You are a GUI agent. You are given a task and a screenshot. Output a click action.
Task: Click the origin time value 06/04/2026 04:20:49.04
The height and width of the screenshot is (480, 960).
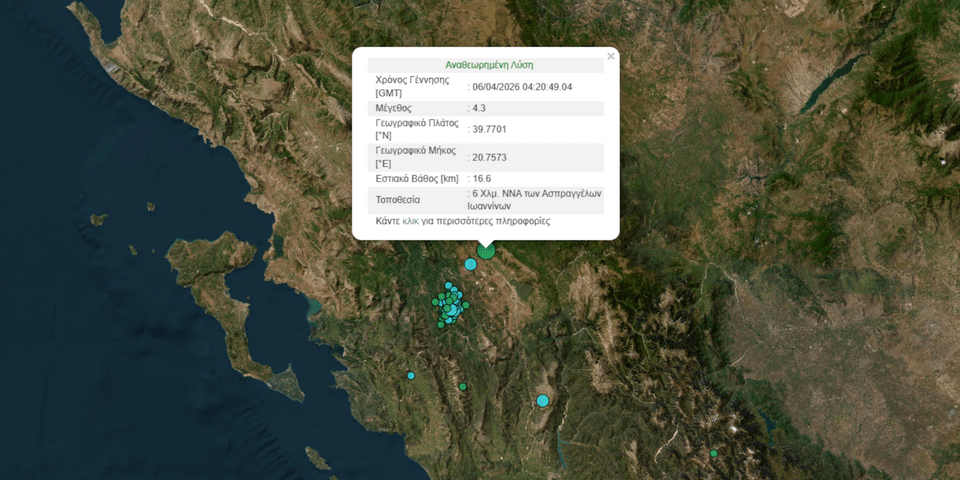click(x=522, y=87)
